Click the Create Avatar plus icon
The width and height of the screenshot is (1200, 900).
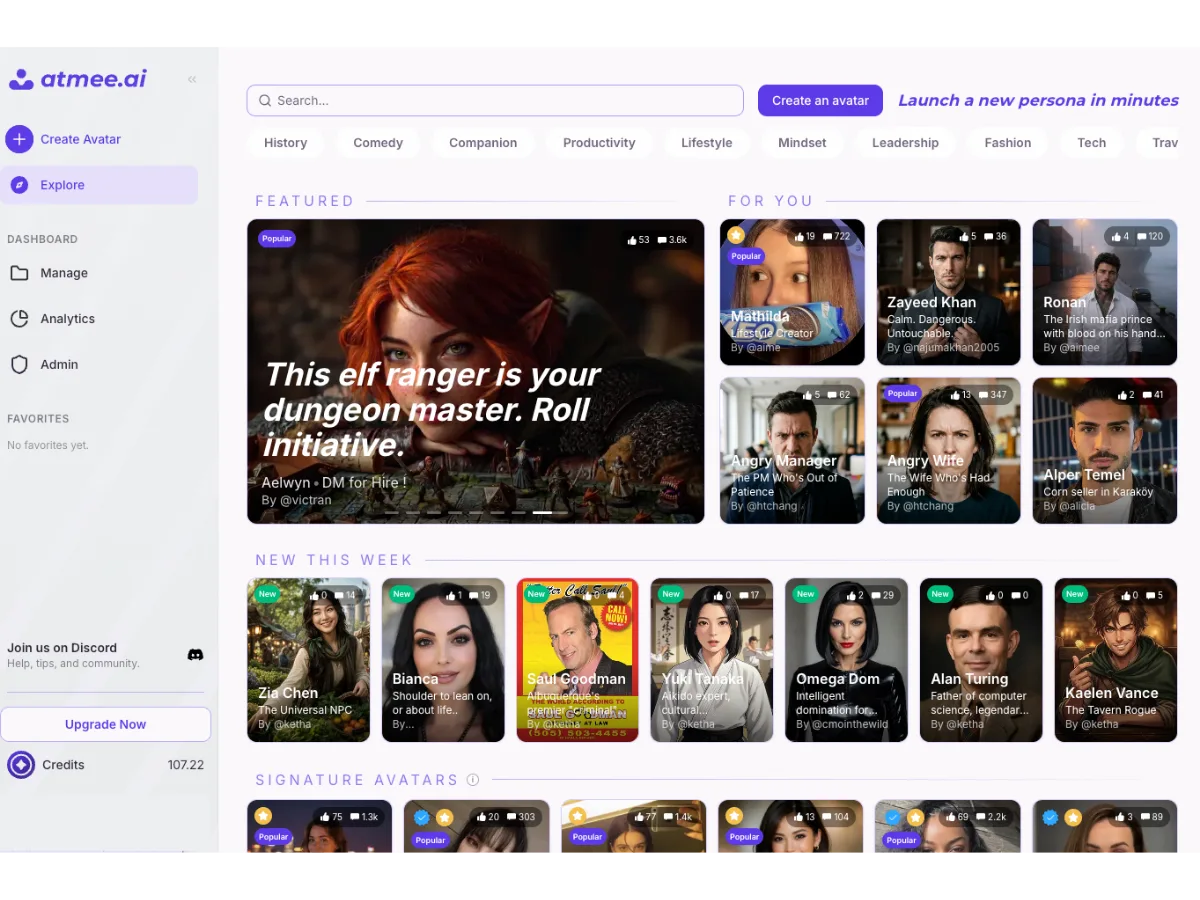pyautogui.click(x=19, y=139)
